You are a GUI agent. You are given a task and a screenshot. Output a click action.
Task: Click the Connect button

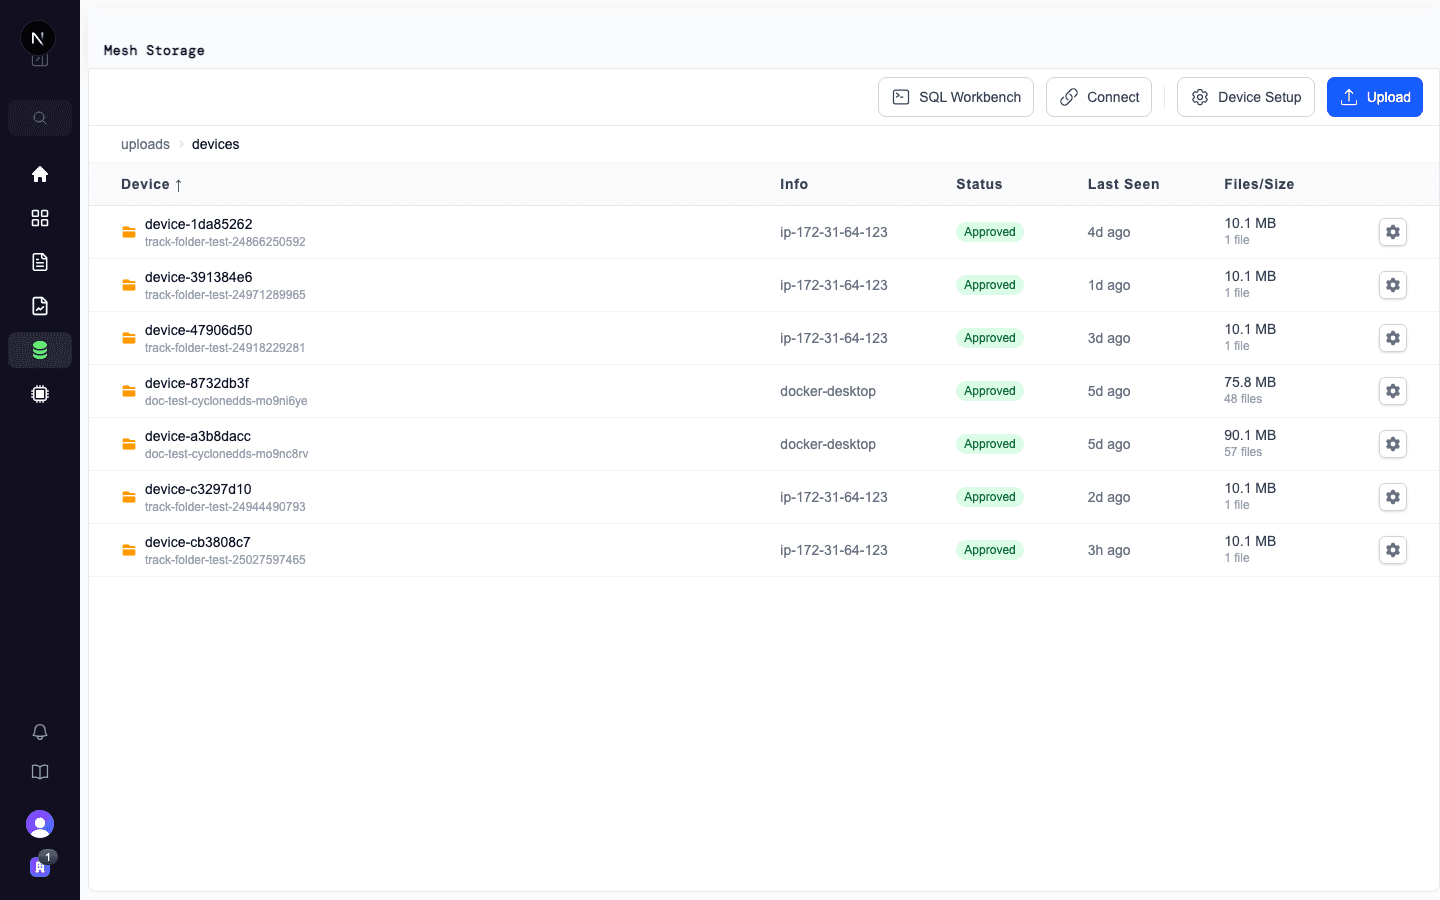tap(1099, 97)
